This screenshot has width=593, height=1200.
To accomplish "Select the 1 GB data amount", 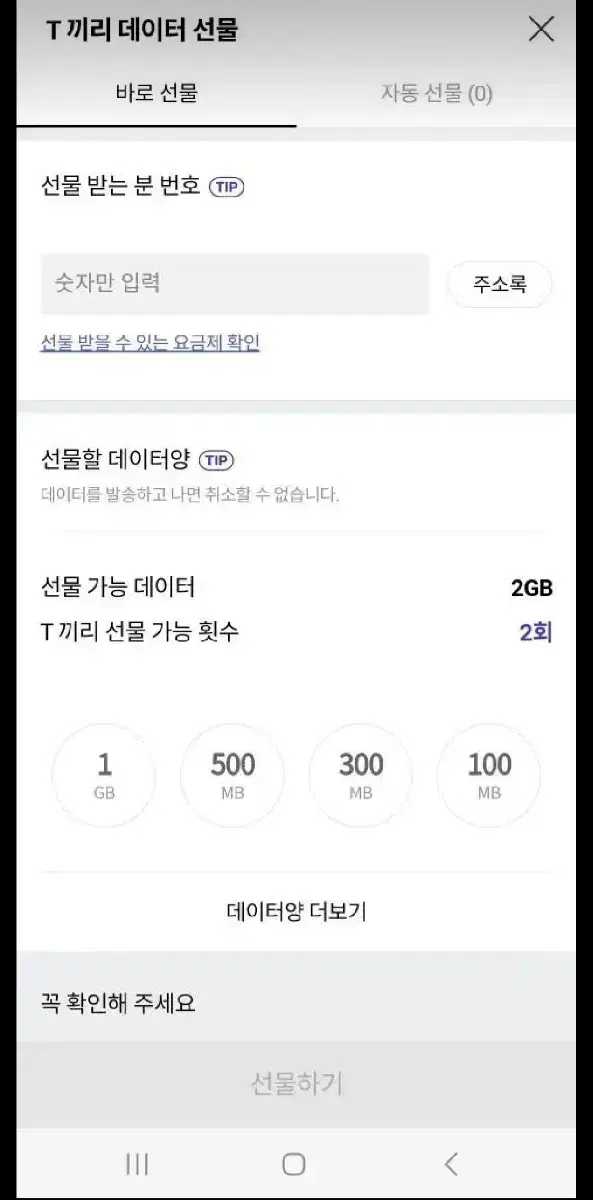I will (x=104, y=776).
